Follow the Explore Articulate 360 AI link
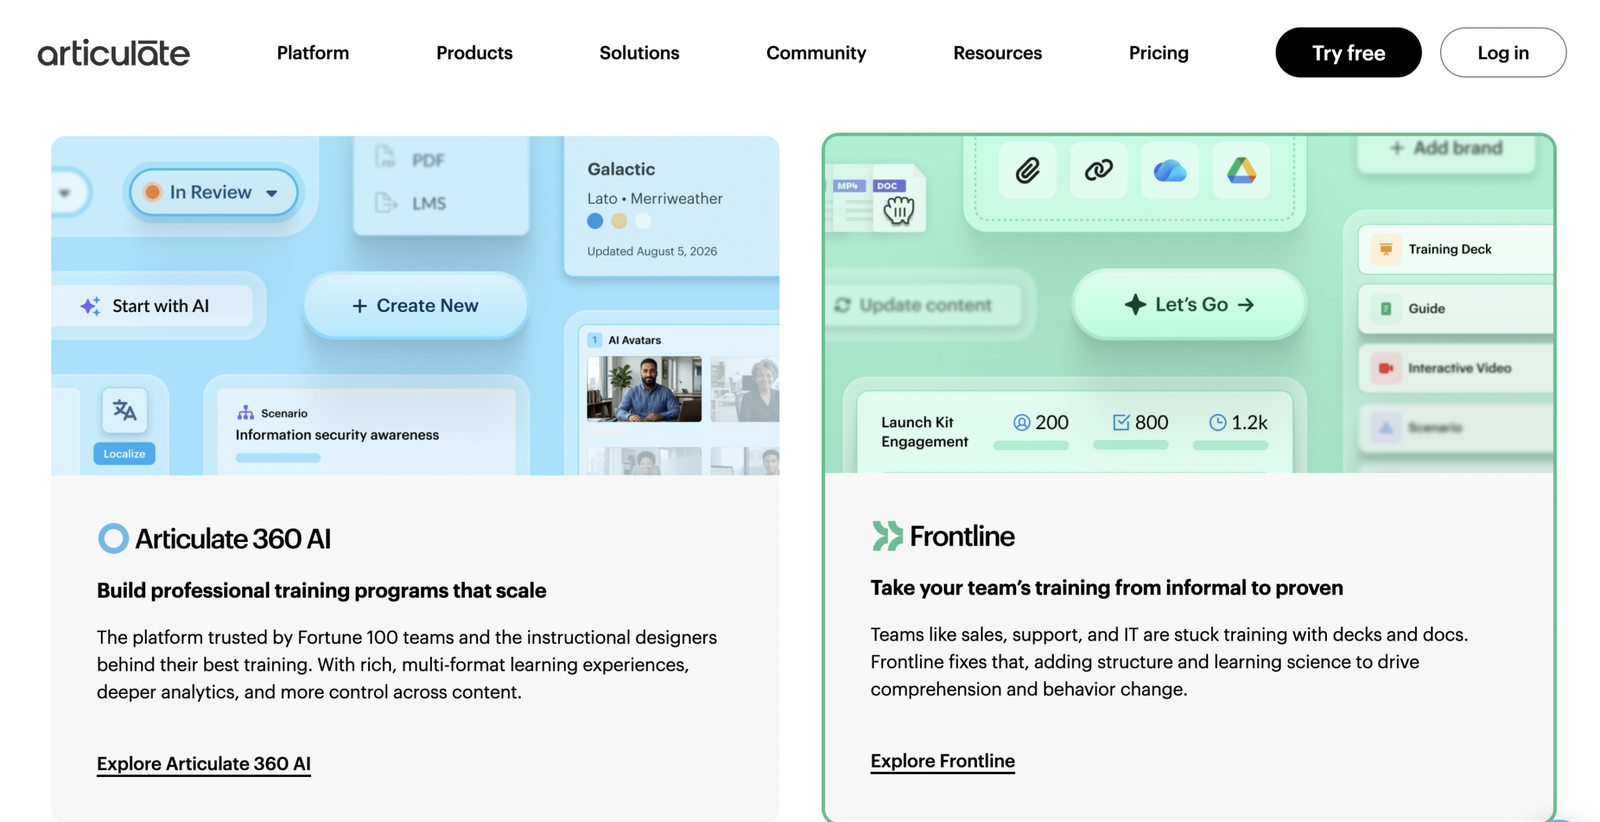This screenshot has width=1600, height=822. coord(204,764)
